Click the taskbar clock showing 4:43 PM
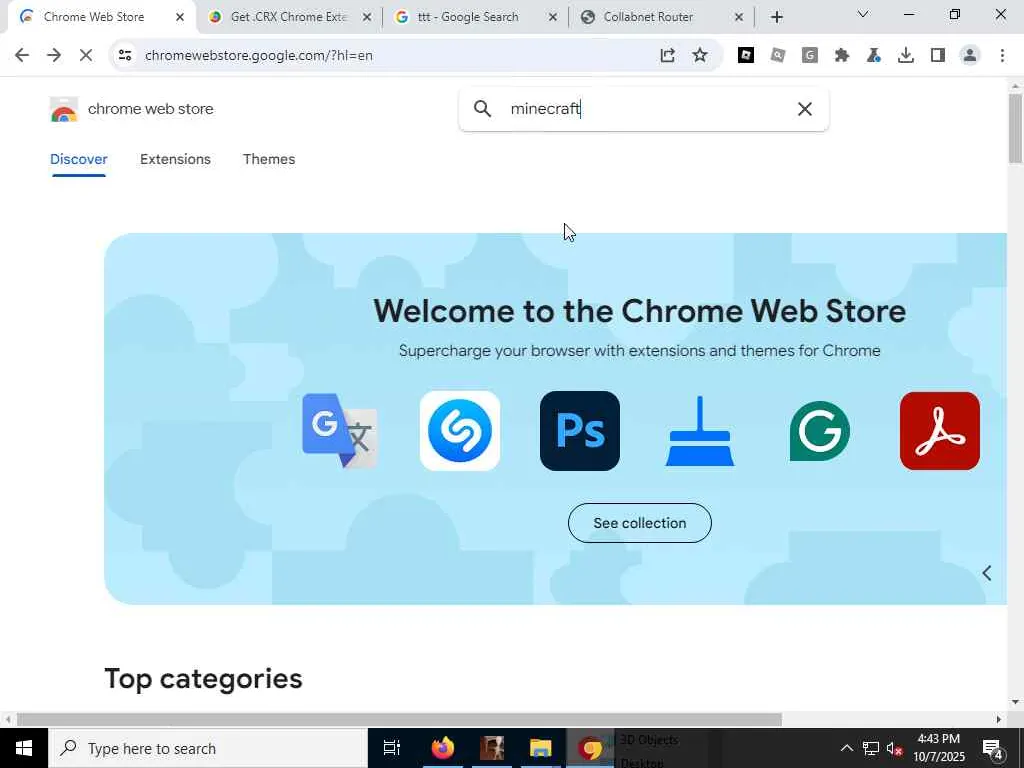1024x768 pixels. coord(938,748)
